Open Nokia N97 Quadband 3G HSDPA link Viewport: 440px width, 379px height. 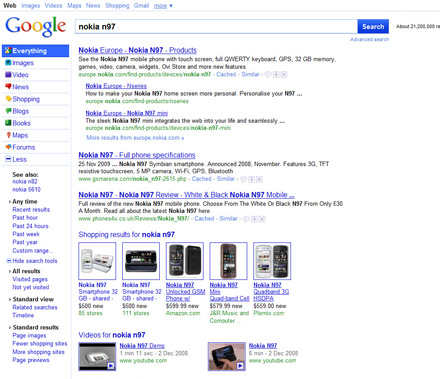(x=271, y=292)
